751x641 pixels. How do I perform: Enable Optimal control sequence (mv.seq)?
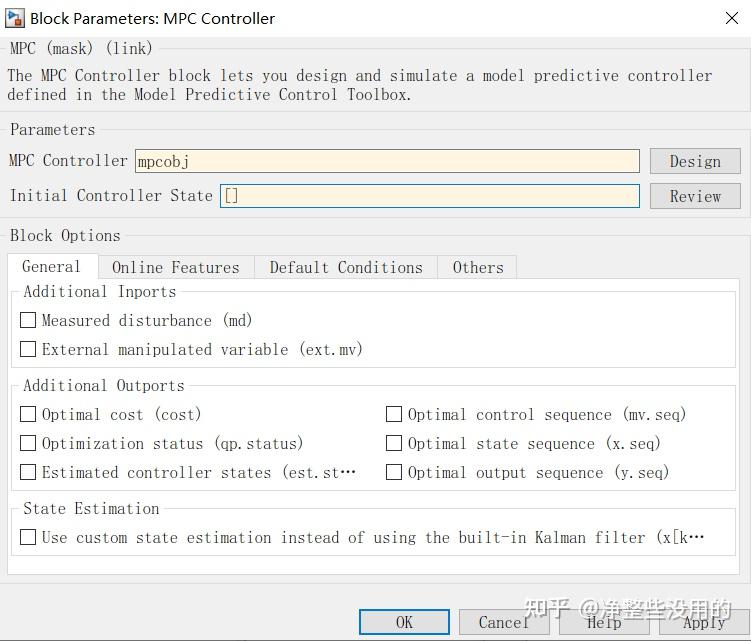coord(394,414)
